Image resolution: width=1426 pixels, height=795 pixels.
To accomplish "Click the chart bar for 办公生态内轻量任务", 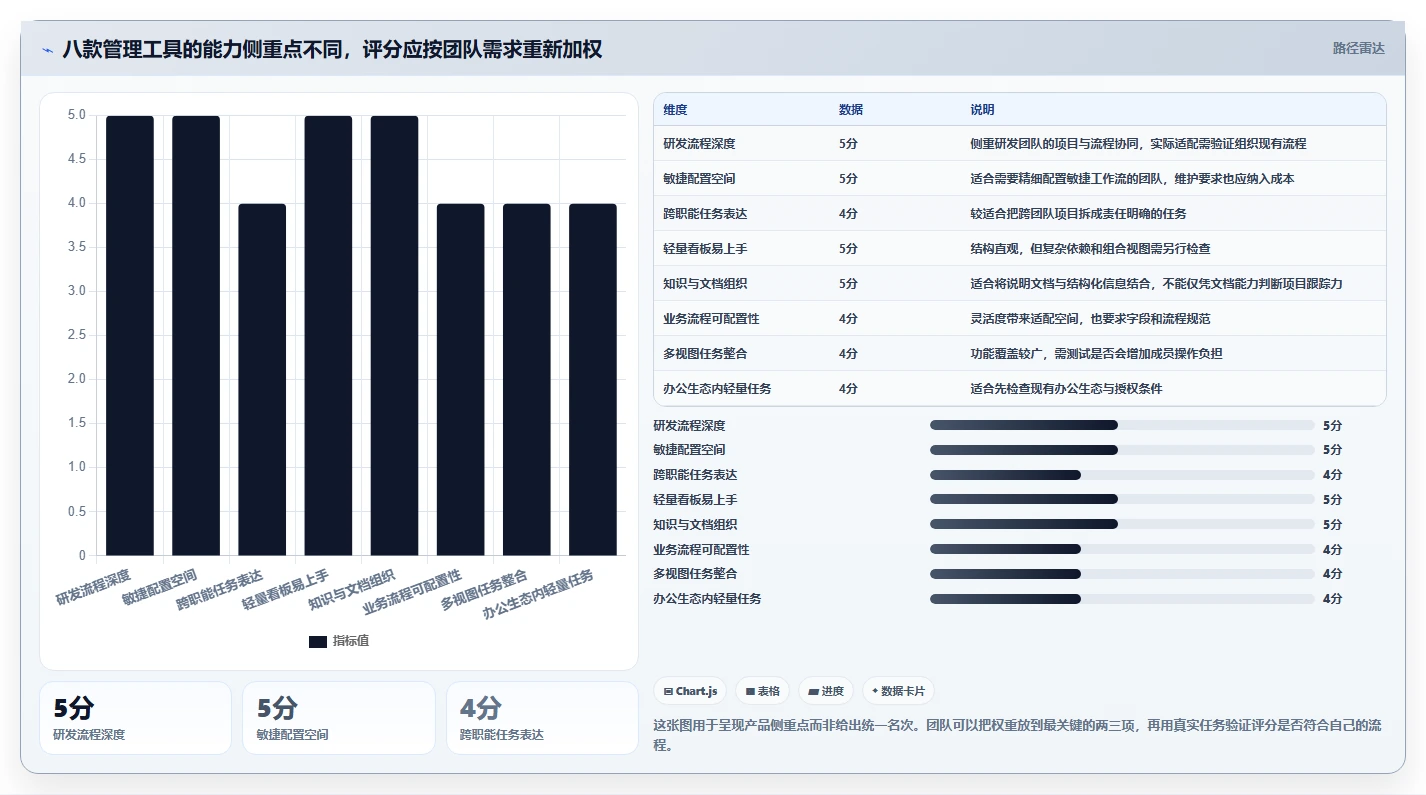I will (593, 379).
